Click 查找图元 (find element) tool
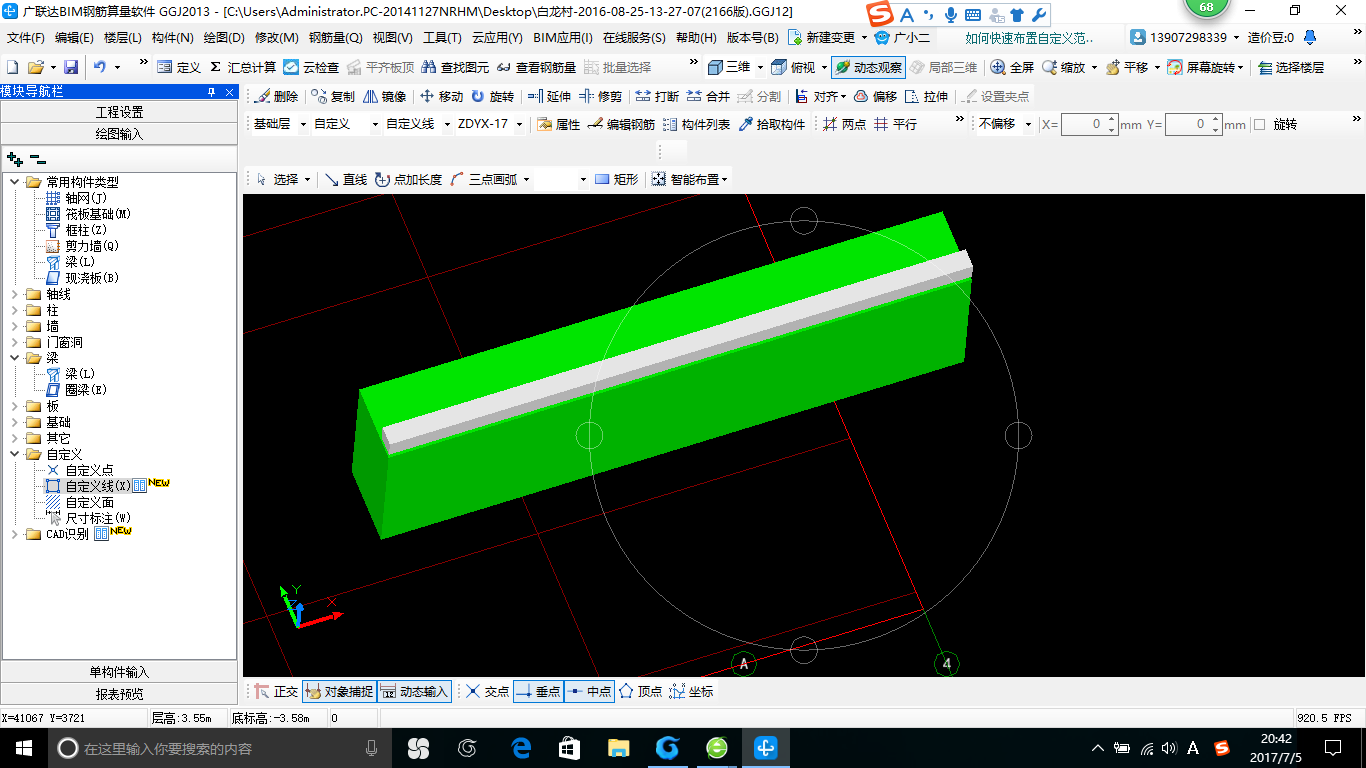 455,67
